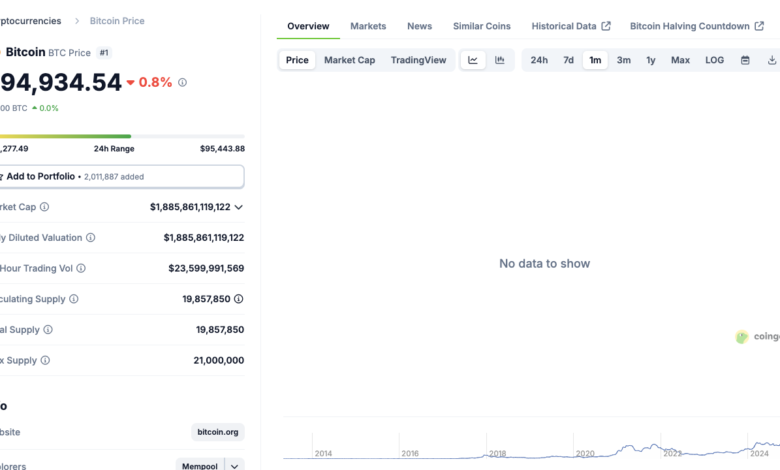The image size is (780, 470).
Task: Open Mempool explorers dropdown arrow
Action: (x=235, y=466)
